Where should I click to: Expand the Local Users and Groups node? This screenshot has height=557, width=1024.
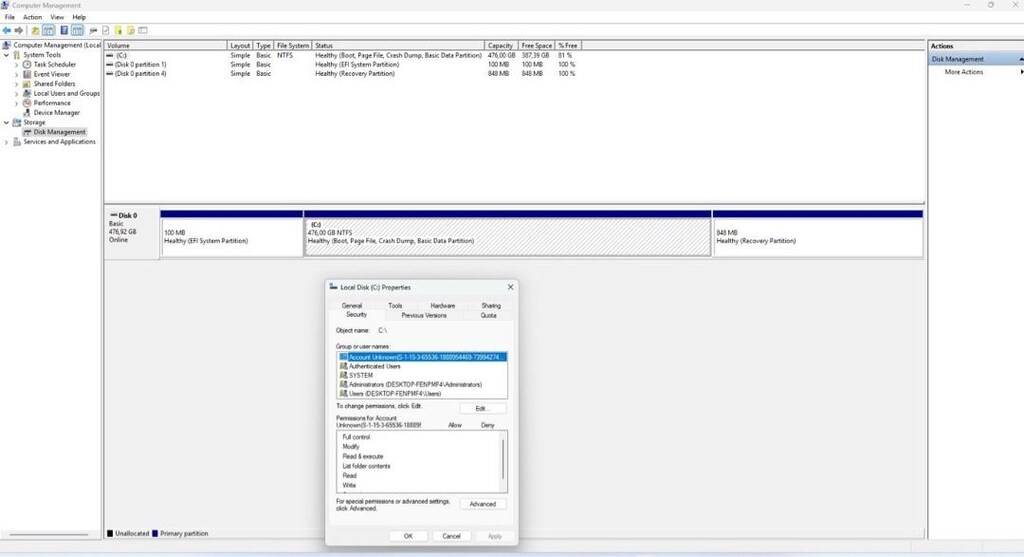pyautogui.click(x=17, y=93)
